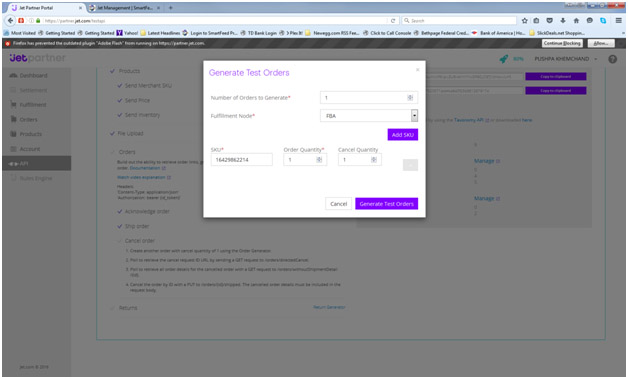Open the help question mark icon
Screen dimensions: 628x379
612,59
